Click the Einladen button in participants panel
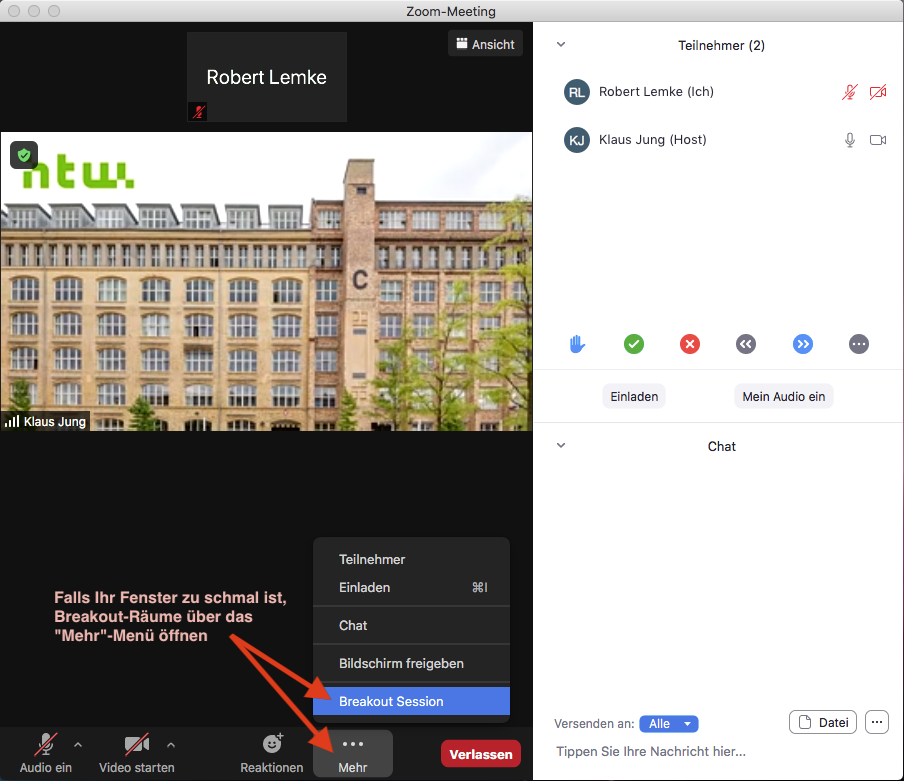 click(634, 396)
